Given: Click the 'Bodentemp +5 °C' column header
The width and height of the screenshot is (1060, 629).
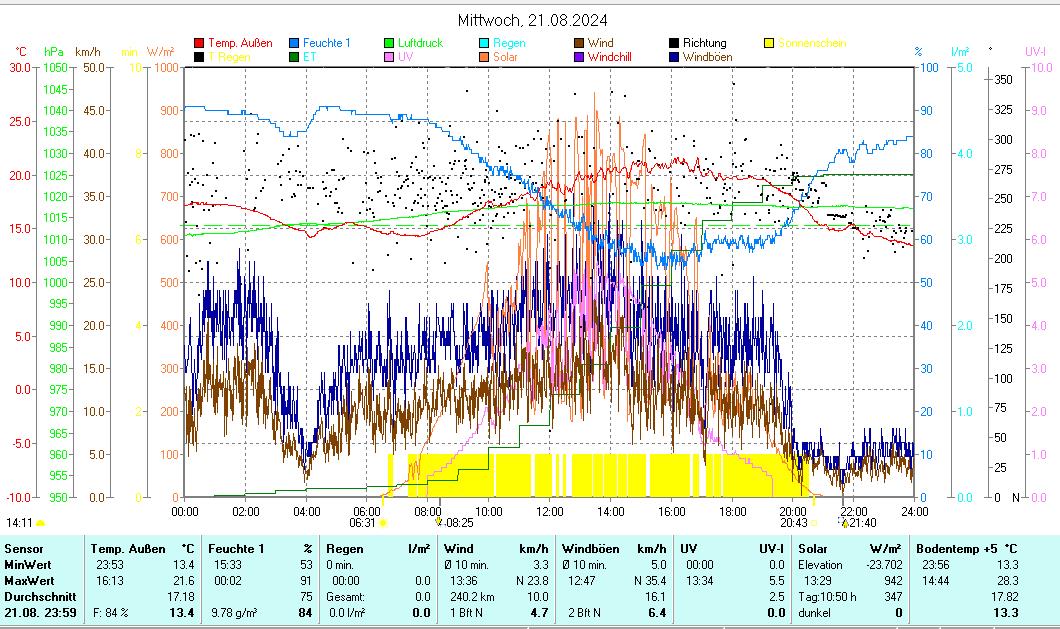Looking at the screenshot, I should coord(966,549).
